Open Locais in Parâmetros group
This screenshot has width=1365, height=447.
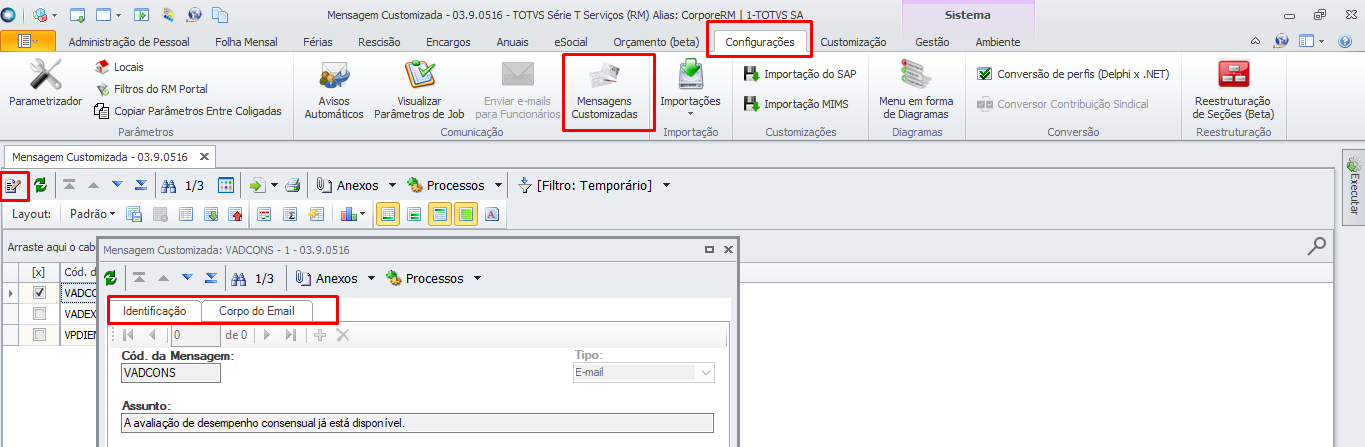(x=119, y=67)
